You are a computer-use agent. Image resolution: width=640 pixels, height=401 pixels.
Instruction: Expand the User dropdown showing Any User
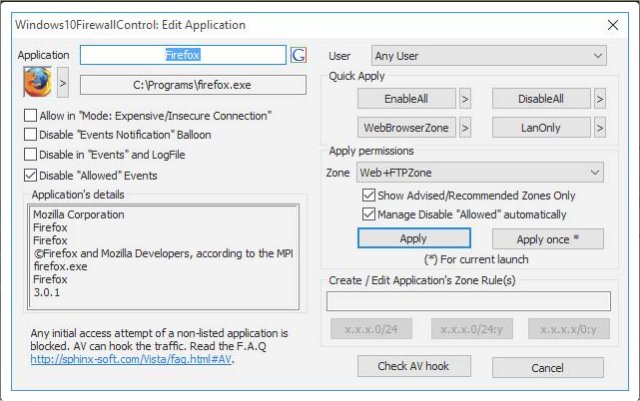pyautogui.click(x=489, y=55)
